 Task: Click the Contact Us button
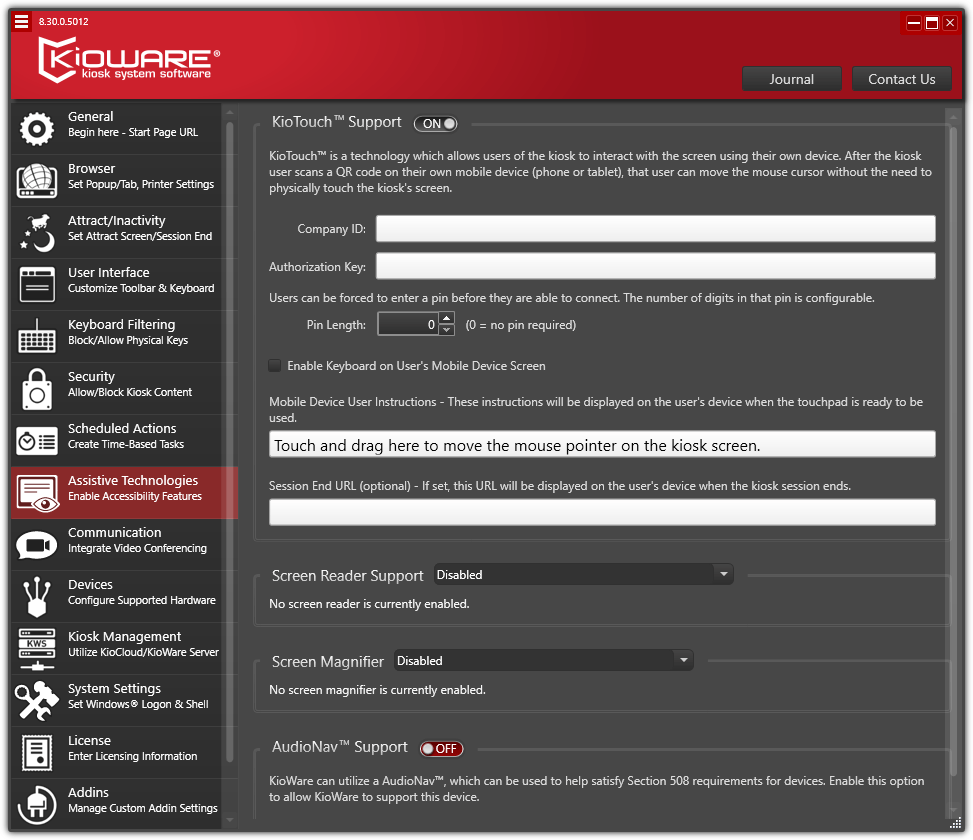tap(901, 79)
